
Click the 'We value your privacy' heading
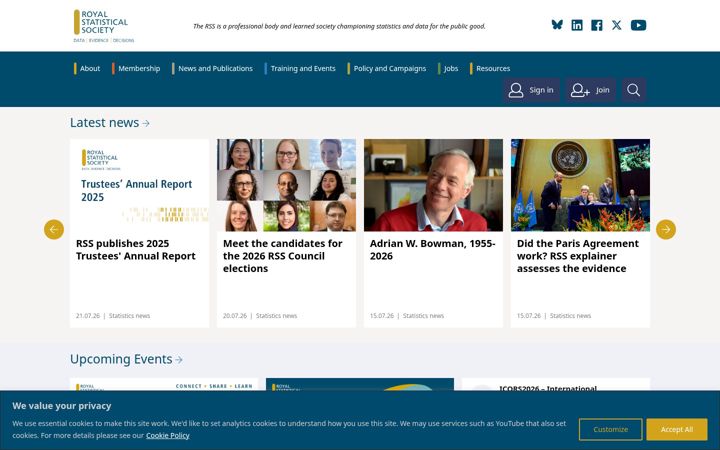62,406
